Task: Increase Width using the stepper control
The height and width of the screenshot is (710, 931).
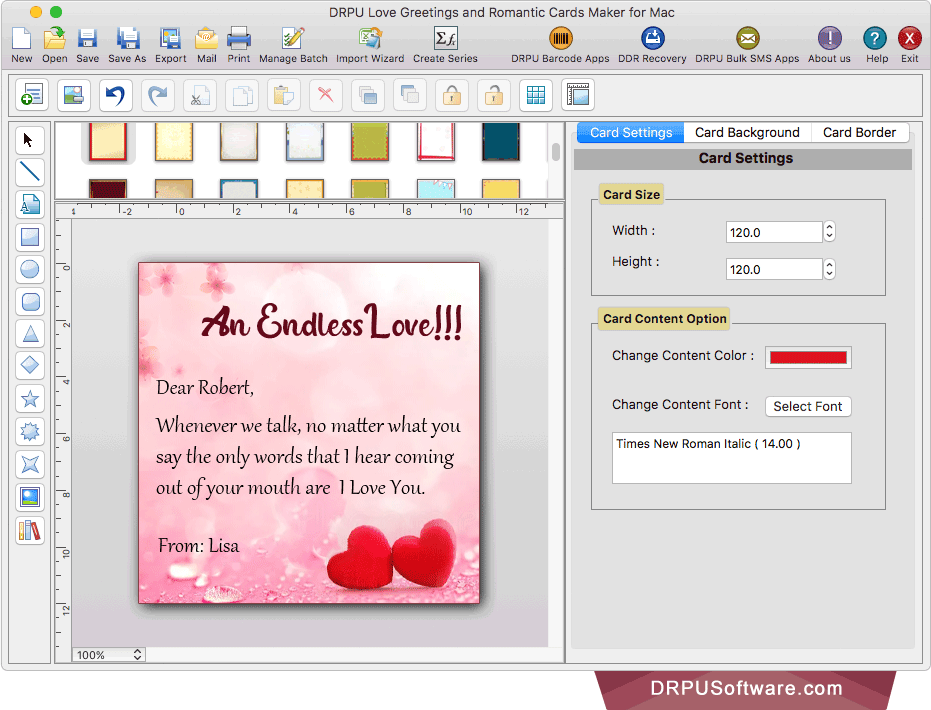Action: (x=829, y=227)
